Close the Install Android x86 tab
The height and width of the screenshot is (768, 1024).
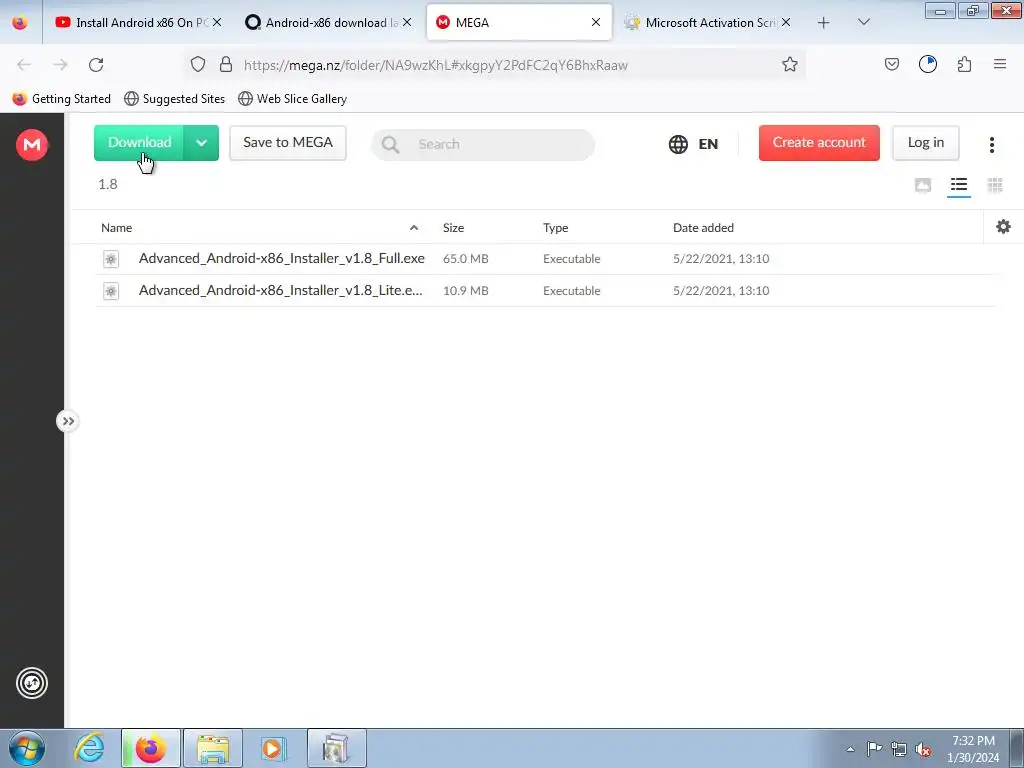[x=217, y=22]
